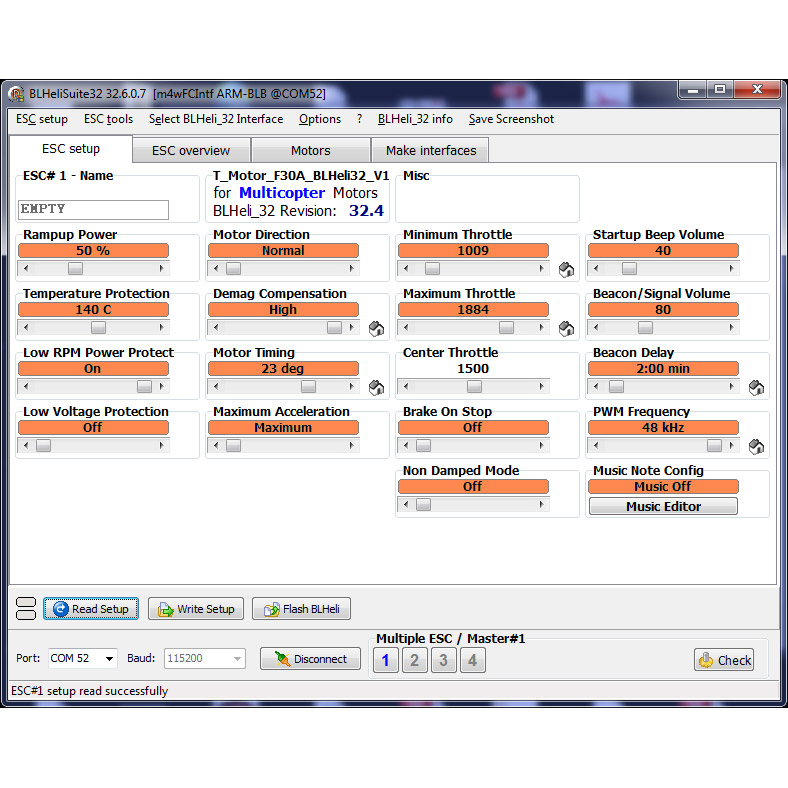Increase Low Voltage Protection with right arrow

(x=162, y=445)
